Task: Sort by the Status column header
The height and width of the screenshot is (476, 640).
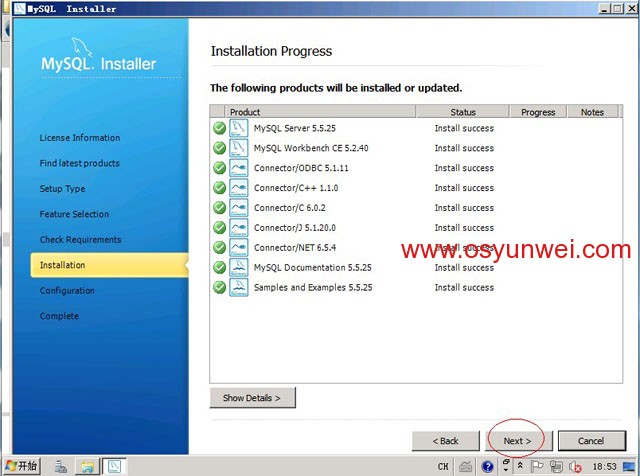Action: (x=462, y=112)
